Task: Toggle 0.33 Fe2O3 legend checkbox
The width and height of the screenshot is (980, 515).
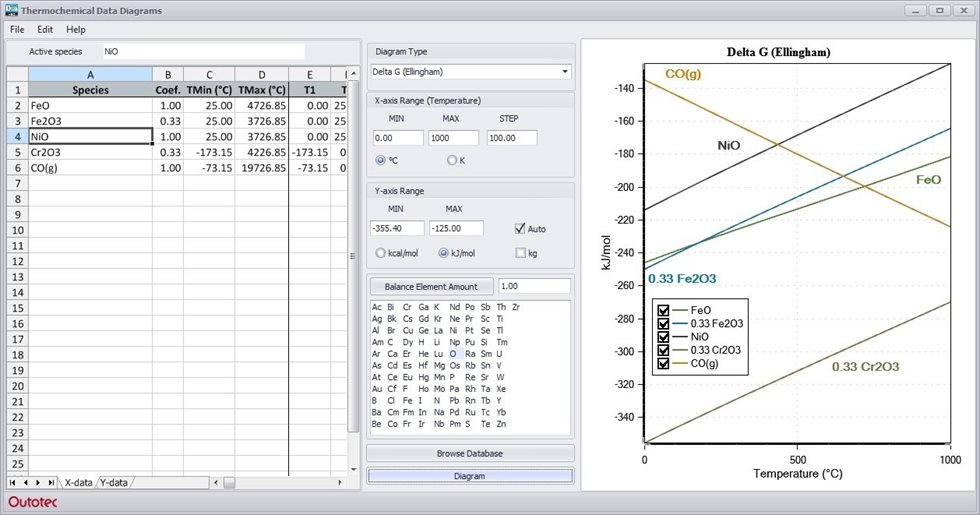Action: click(x=664, y=323)
